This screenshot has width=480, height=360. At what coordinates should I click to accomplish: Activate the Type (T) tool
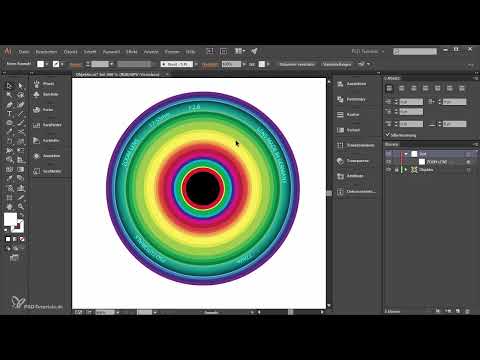[x=9, y=114]
